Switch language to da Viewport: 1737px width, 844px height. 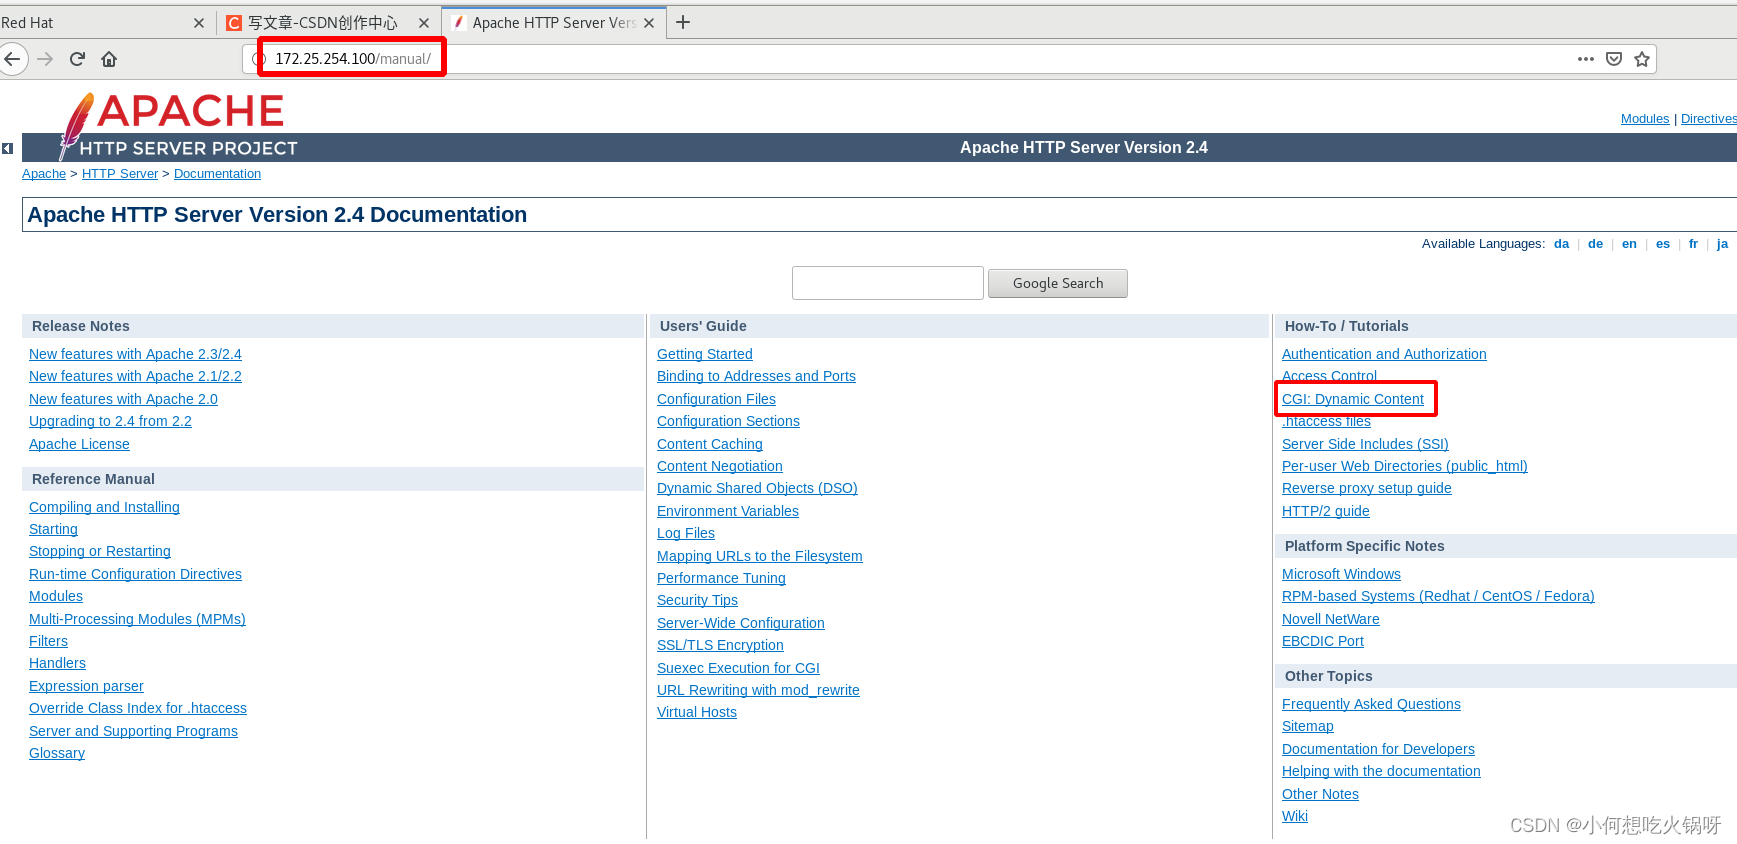1561,244
